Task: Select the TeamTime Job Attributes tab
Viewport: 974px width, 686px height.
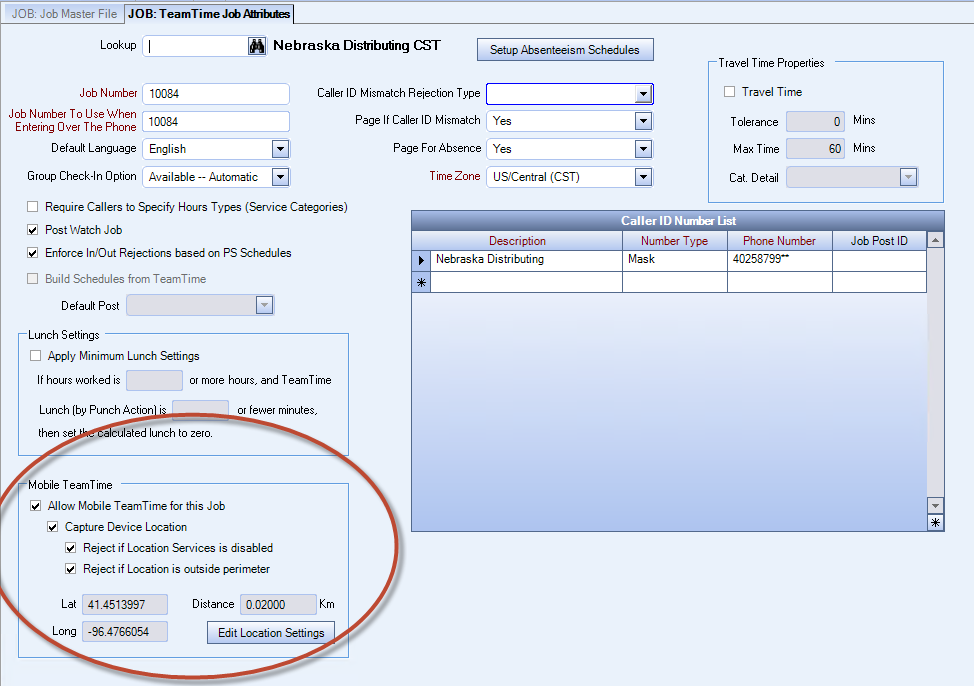Action: (x=209, y=13)
